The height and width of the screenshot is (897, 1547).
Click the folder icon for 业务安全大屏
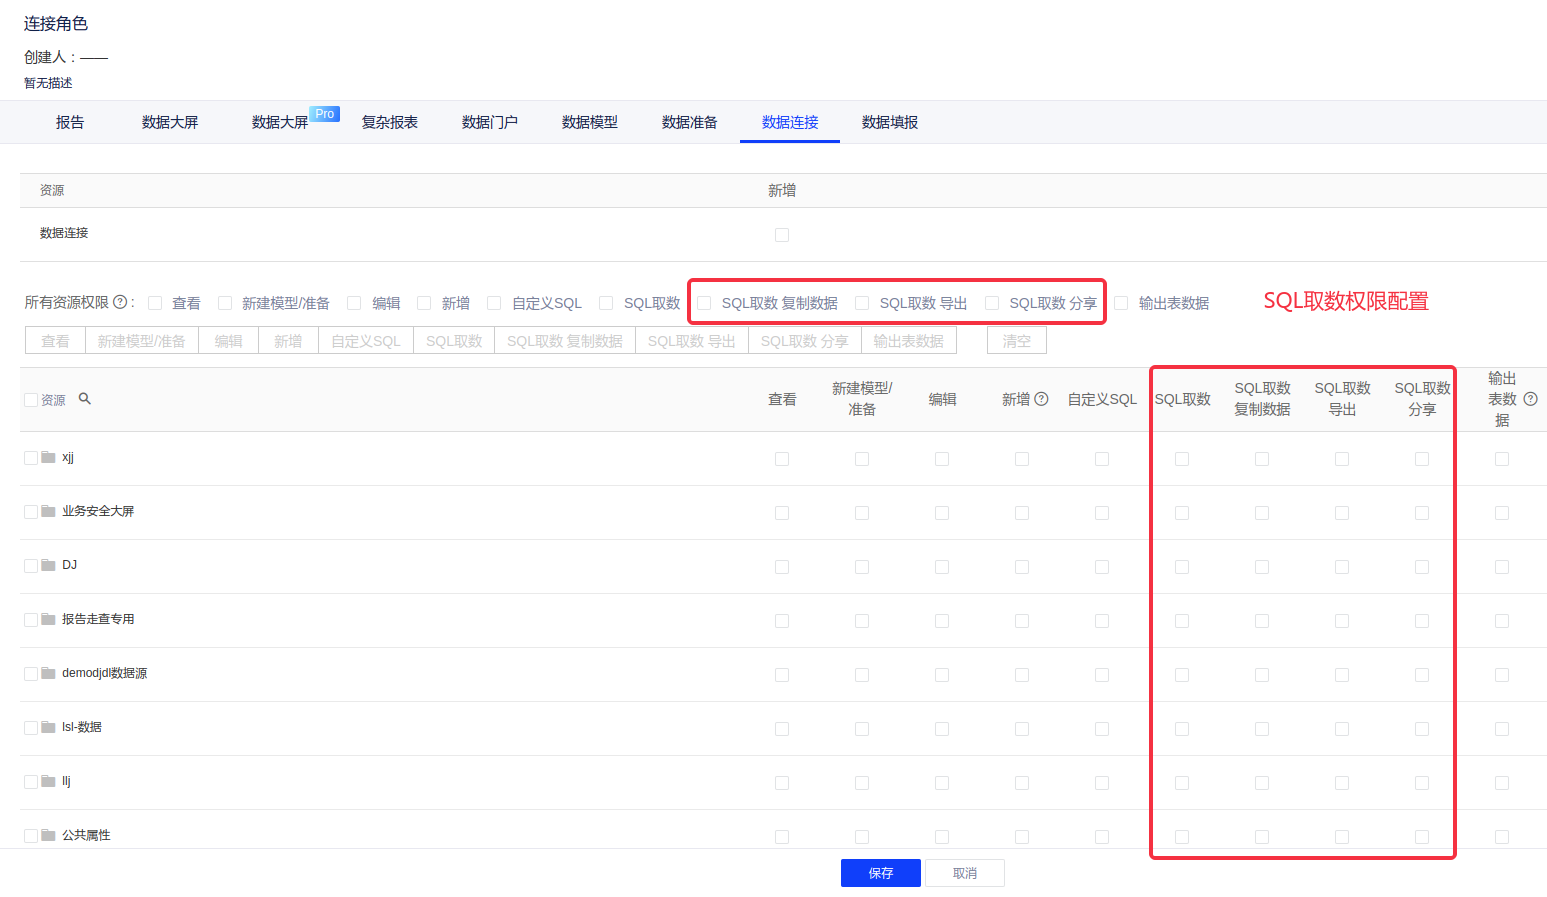48,512
